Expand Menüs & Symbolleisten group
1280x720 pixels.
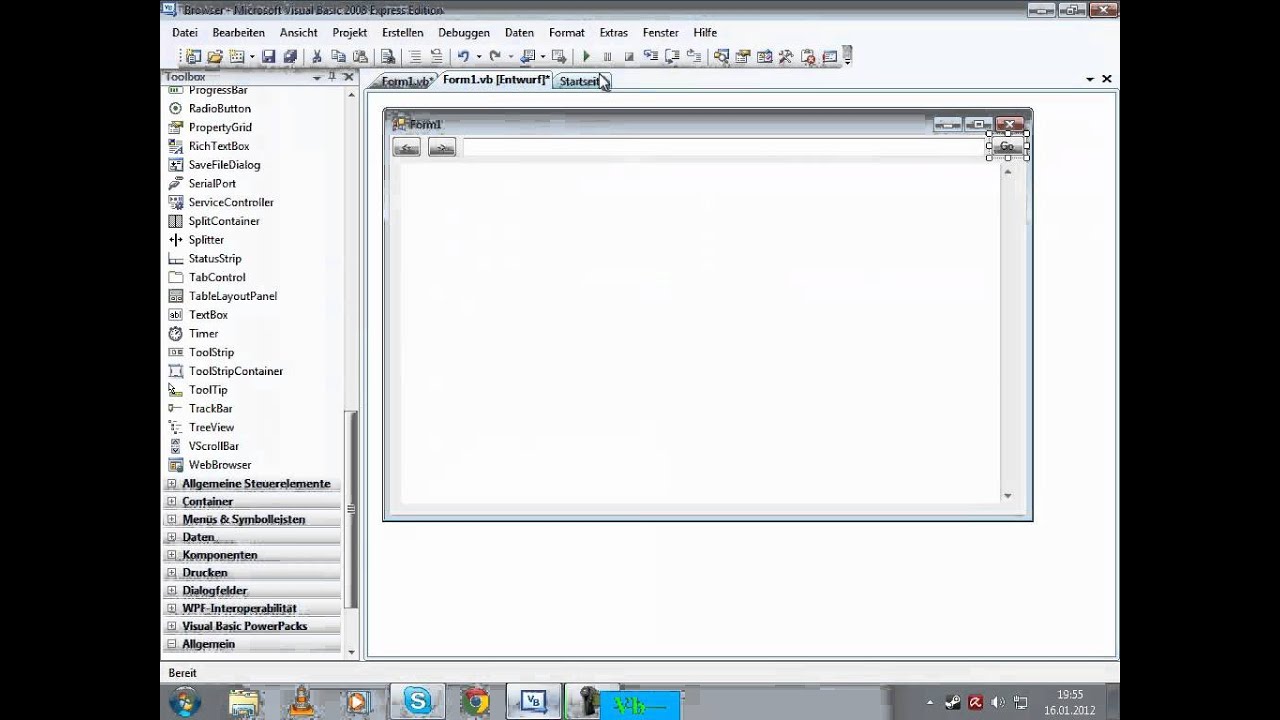[x=172, y=520]
